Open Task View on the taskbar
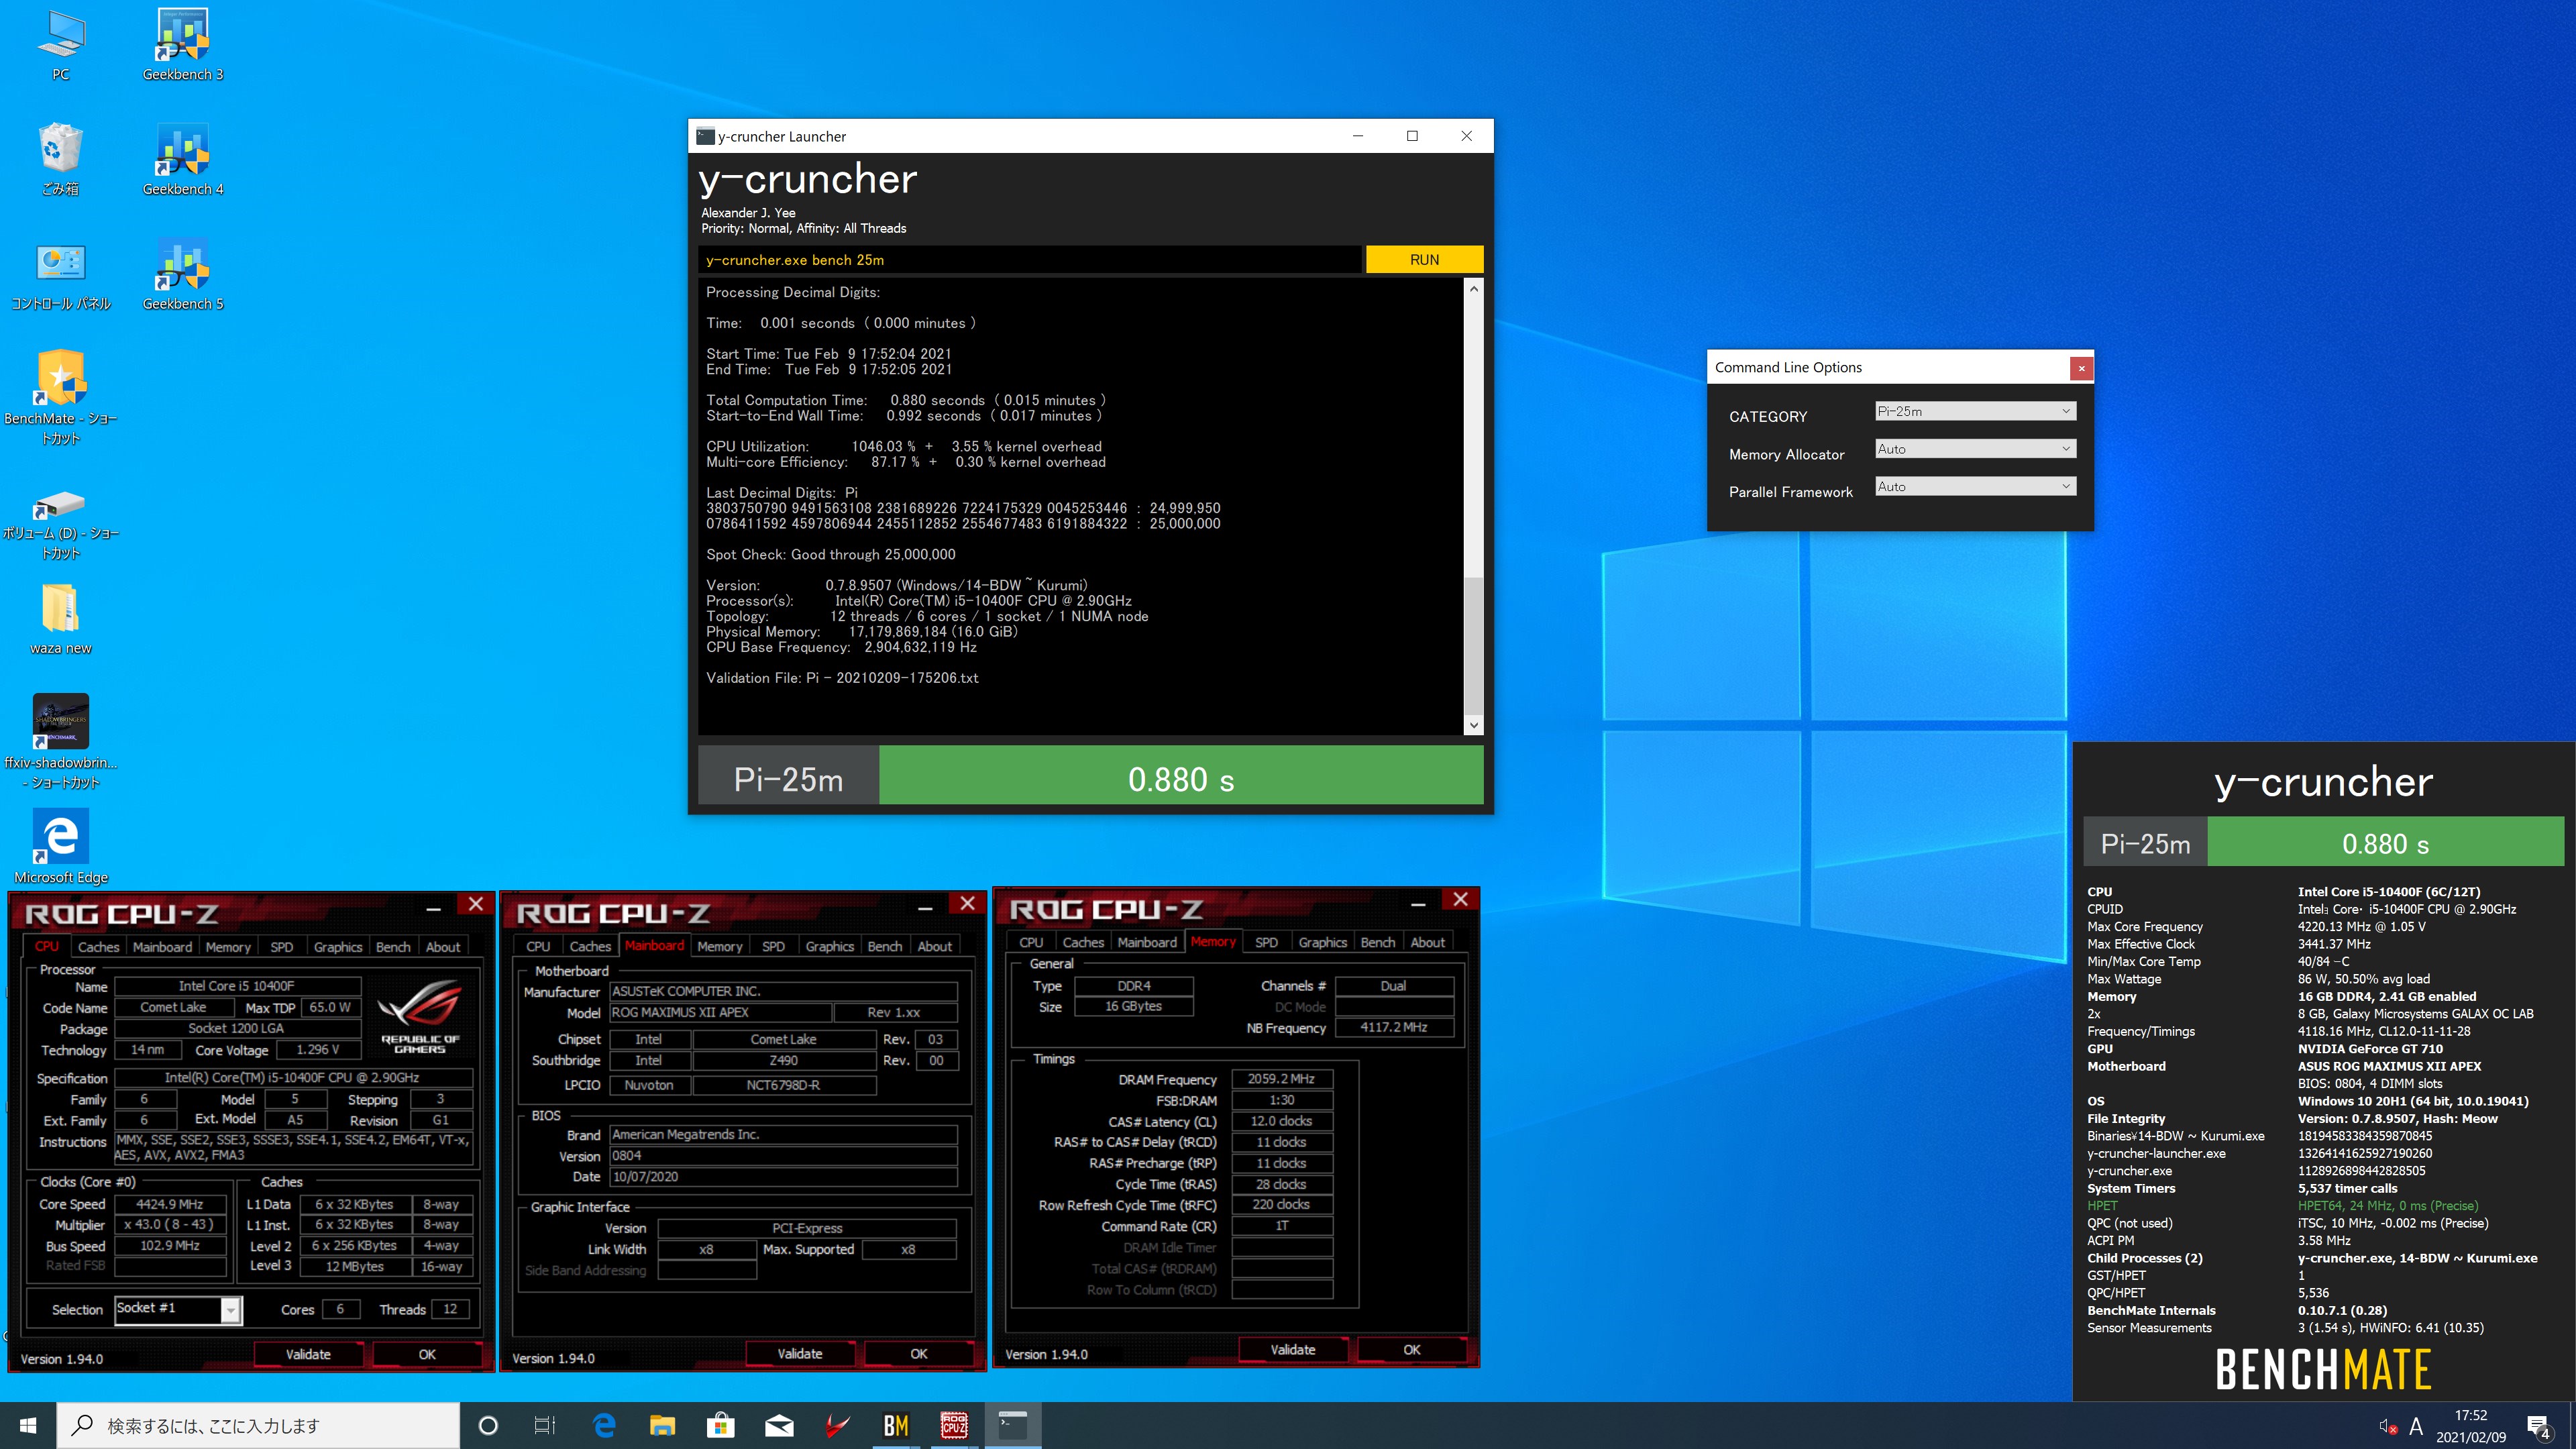The width and height of the screenshot is (2576, 1449). coord(545,1425)
